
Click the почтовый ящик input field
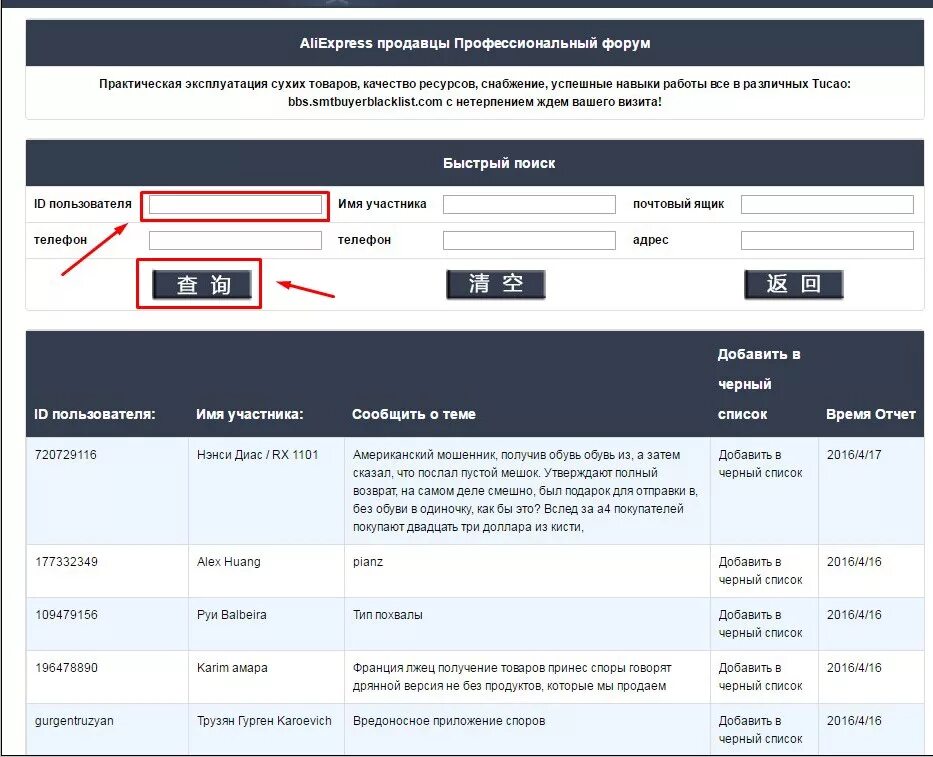click(827, 205)
